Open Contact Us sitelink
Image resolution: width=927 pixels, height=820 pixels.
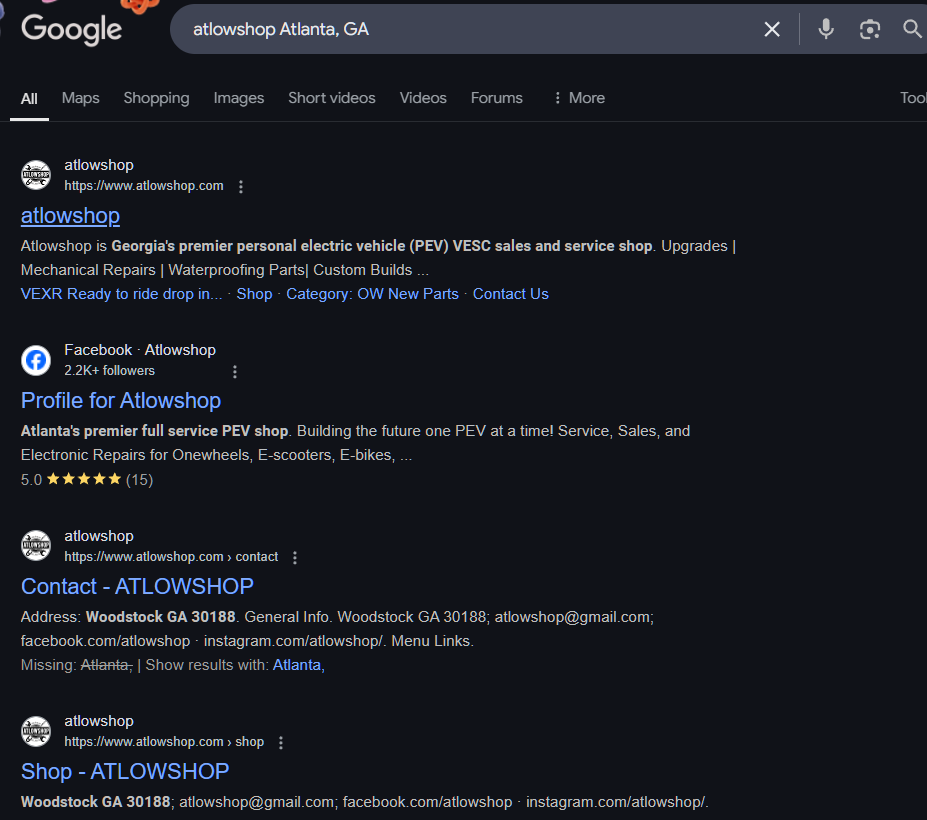[511, 294]
